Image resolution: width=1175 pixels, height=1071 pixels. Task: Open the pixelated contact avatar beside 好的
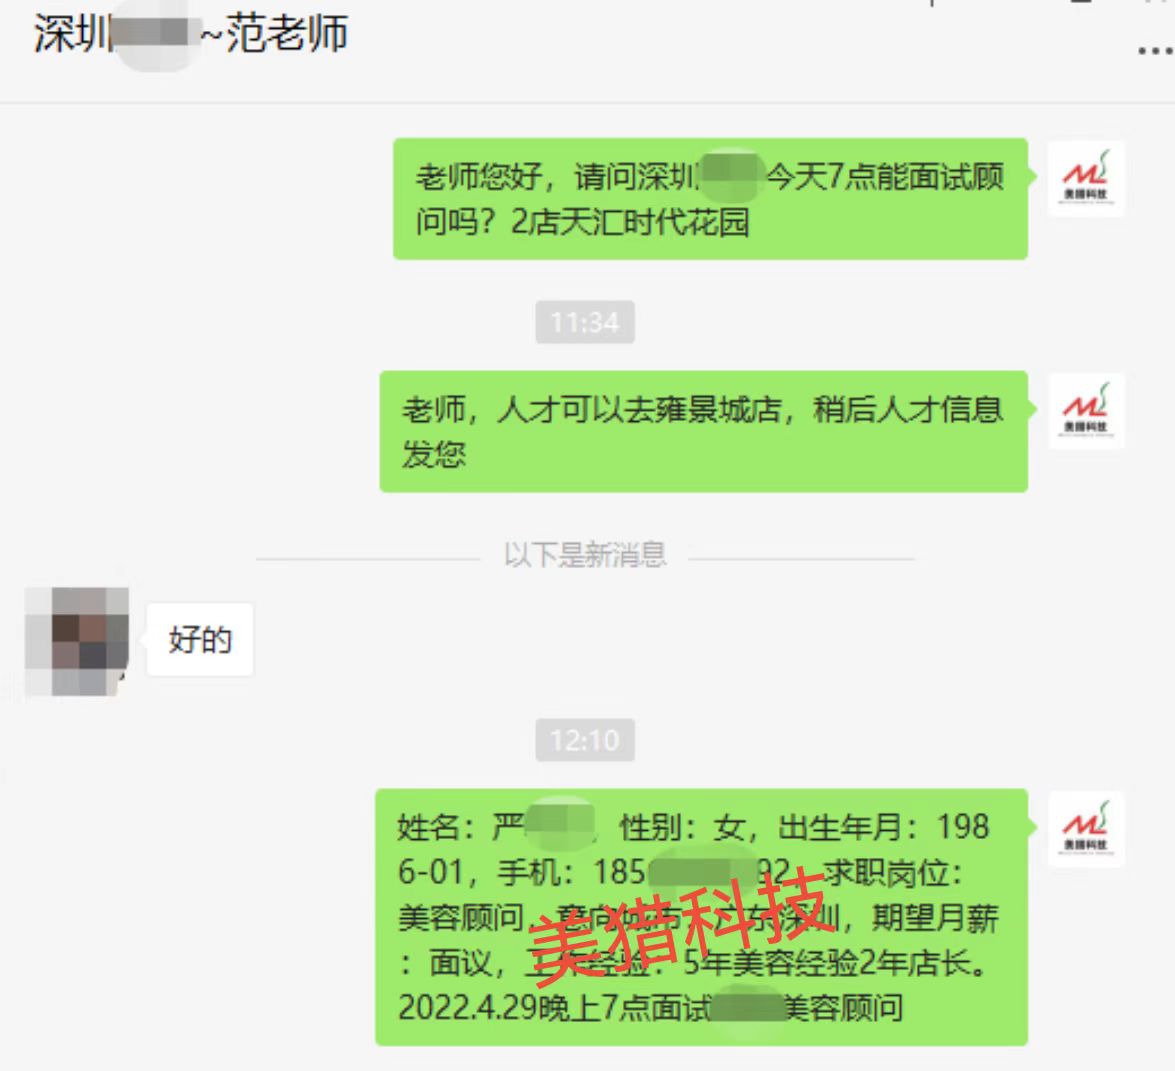(x=76, y=641)
